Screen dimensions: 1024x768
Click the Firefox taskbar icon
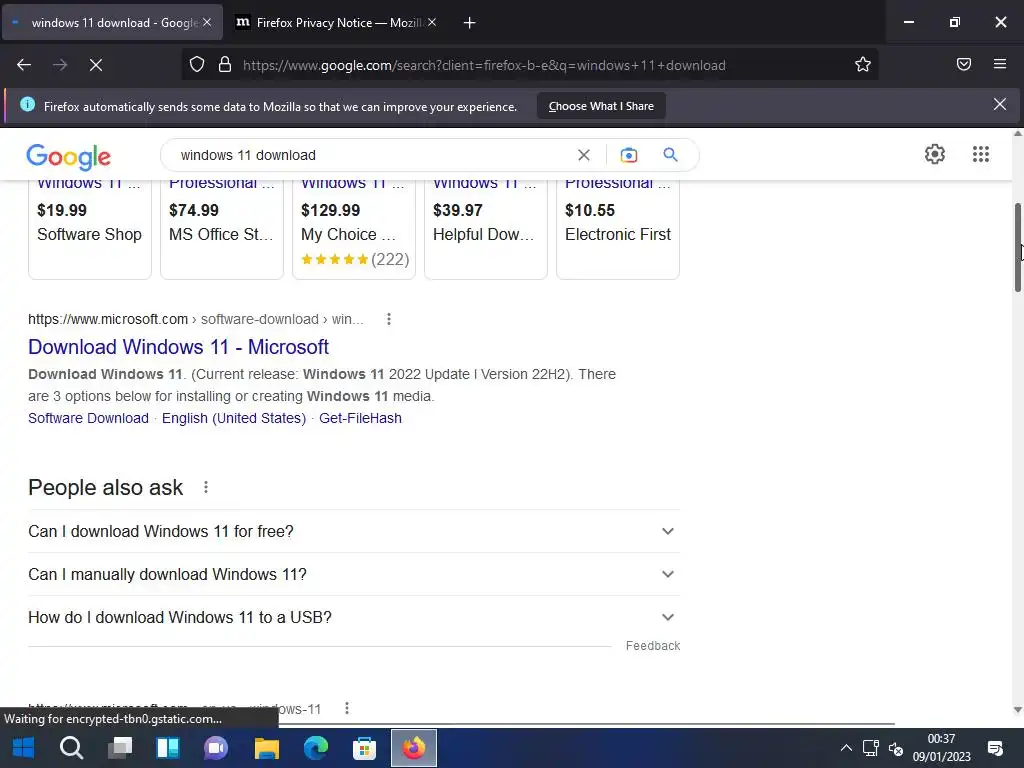click(413, 748)
